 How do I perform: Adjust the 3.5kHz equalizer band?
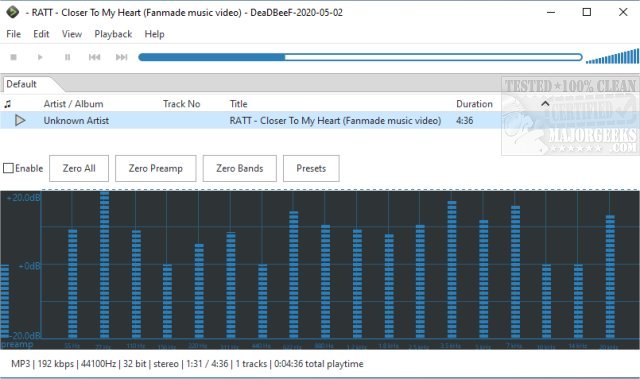pyautogui.click(x=452, y=270)
